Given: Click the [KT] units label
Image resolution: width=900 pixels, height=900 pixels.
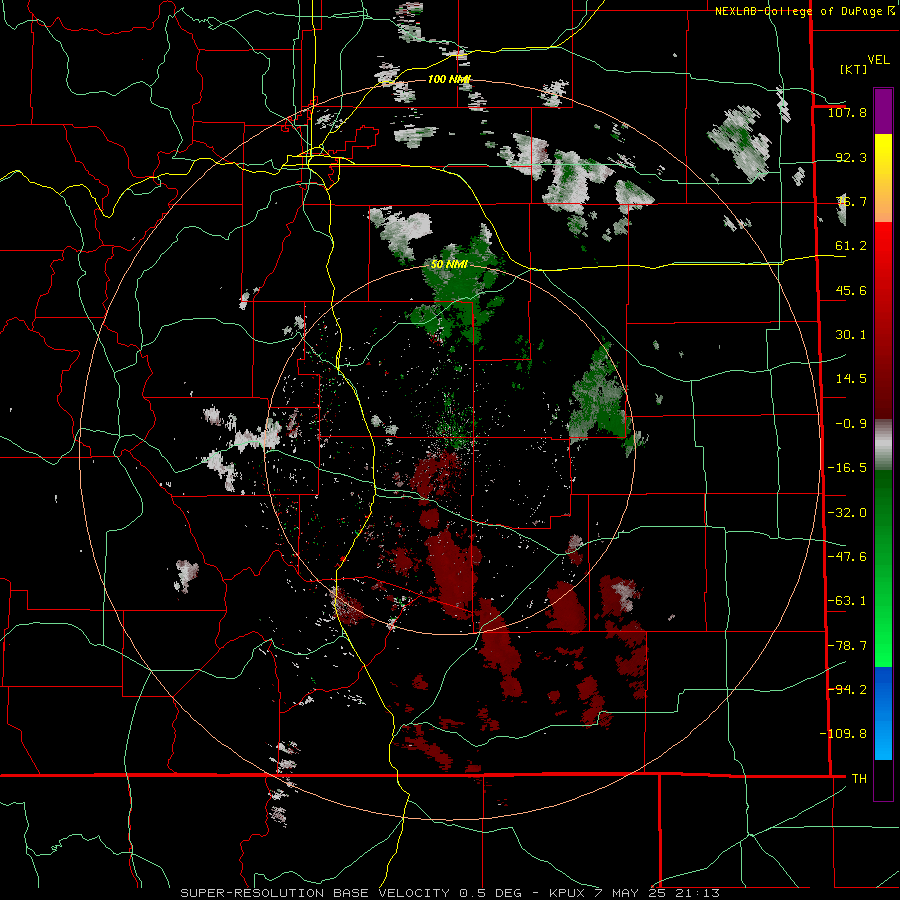Looking at the screenshot, I should click(854, 69).
